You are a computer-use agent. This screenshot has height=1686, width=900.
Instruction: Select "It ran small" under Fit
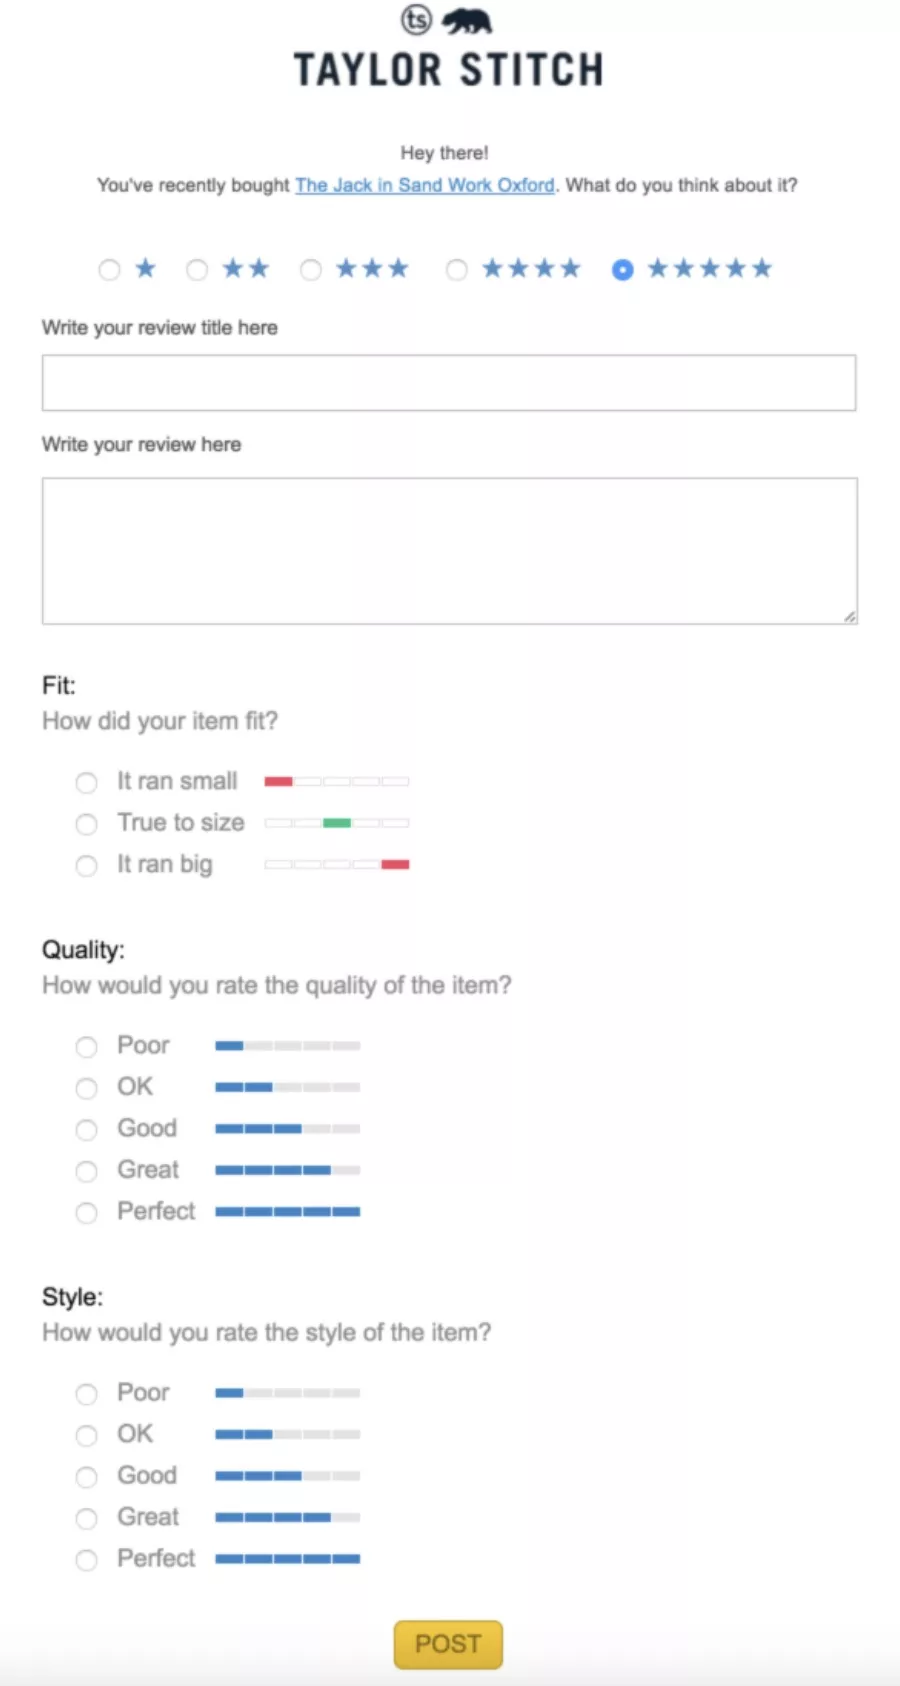(x=86, y=783)
